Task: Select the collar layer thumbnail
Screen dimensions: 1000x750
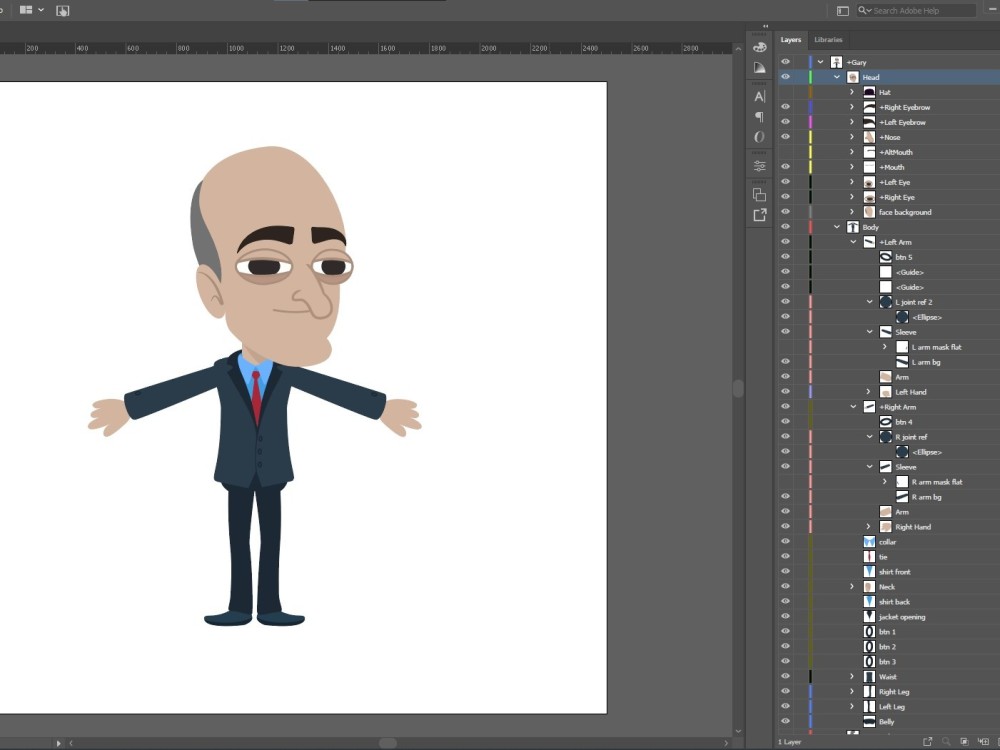Action: 869,542
